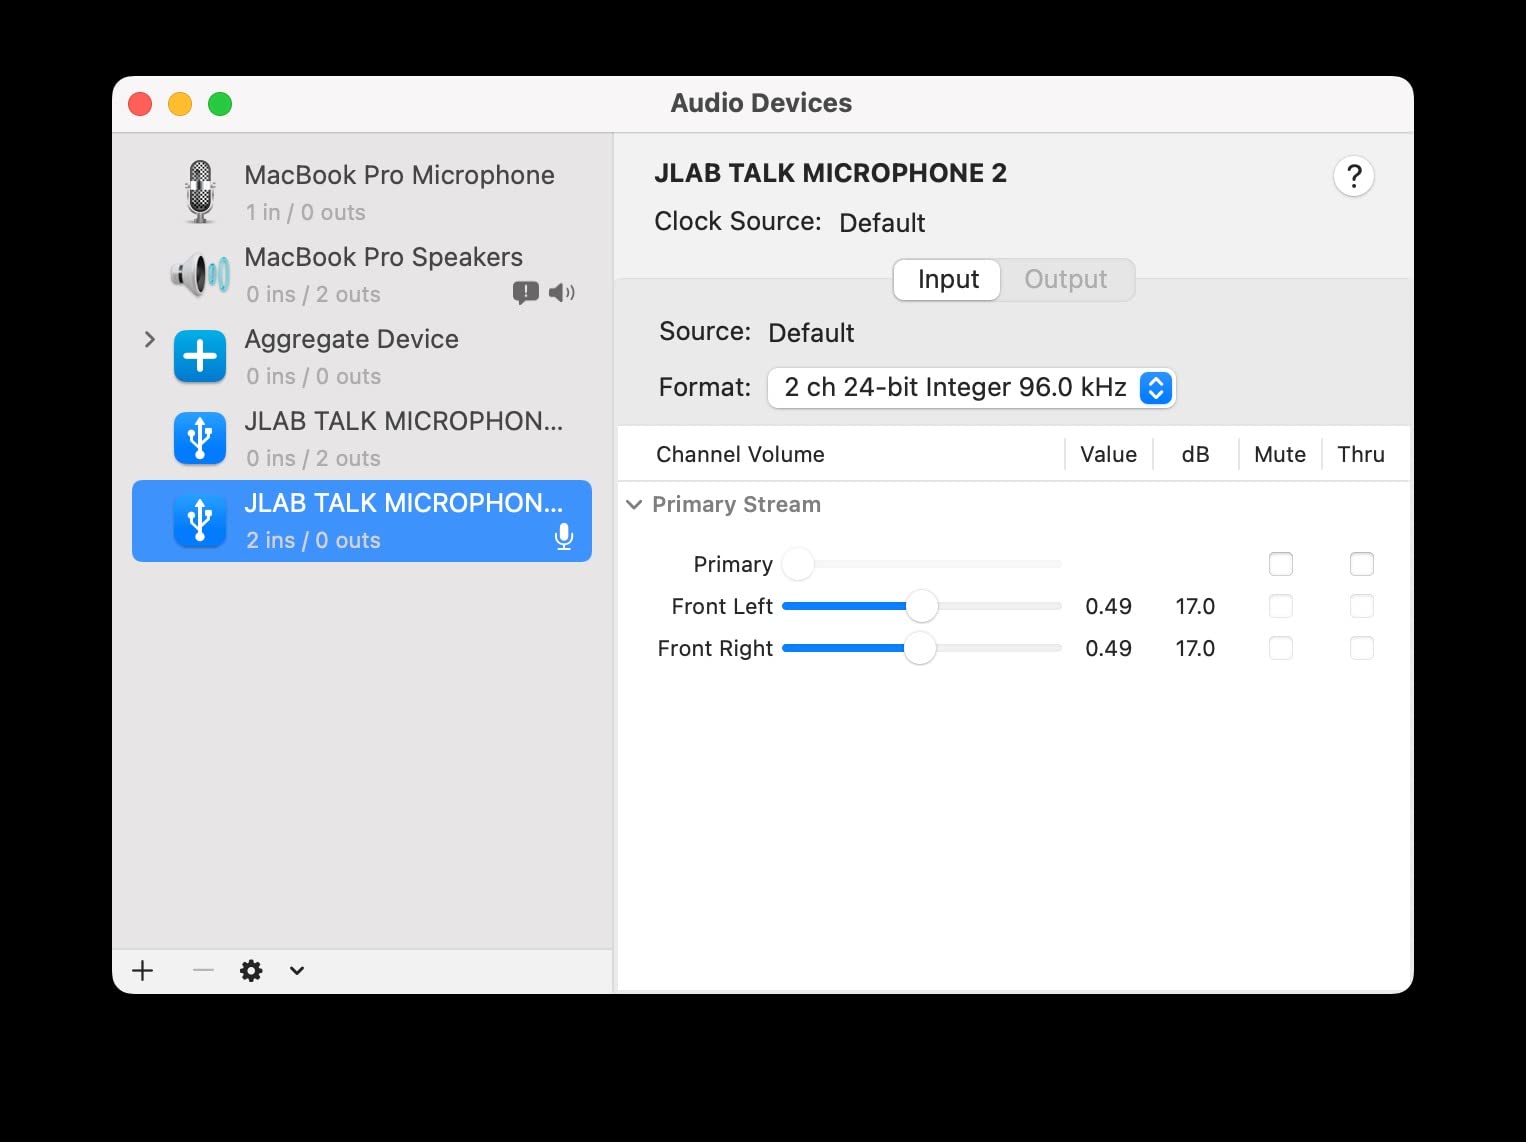The image size is (1526, 1142).
Task: Expand the Aggregate Device disclosure arrow
Action: pos(150,339)
